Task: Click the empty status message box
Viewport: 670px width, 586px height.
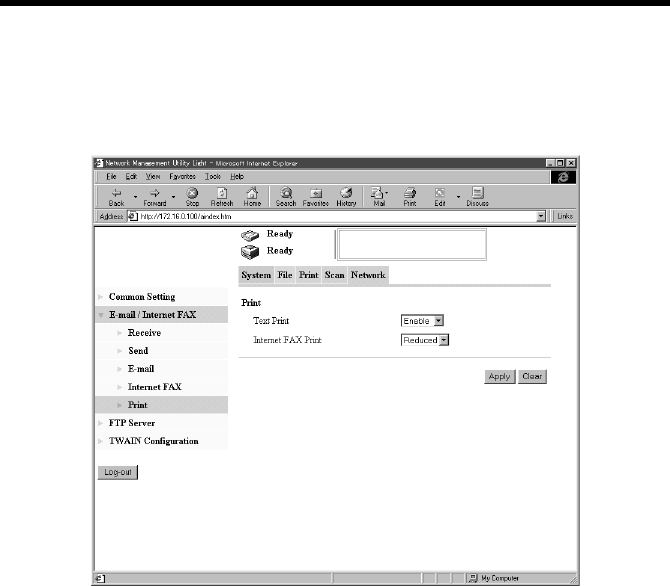Action: click(412, 244)
